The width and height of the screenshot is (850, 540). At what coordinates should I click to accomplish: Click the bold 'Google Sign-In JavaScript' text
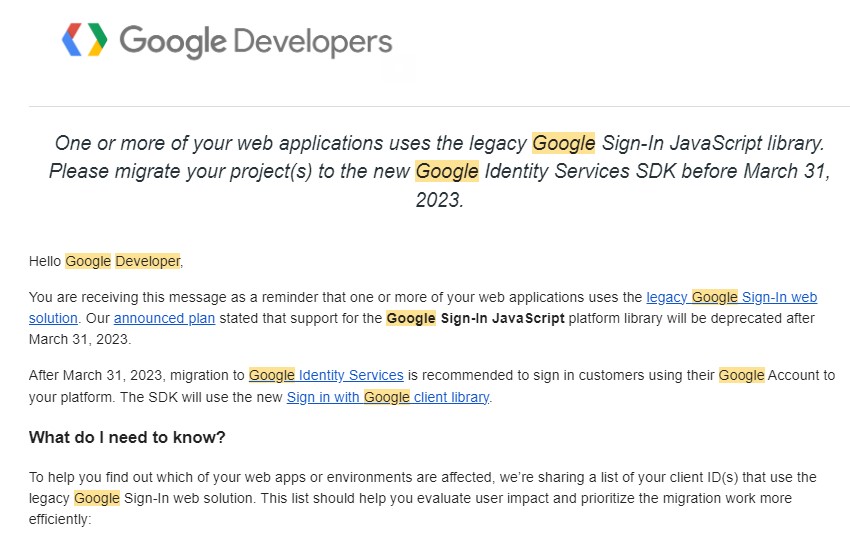(x=475, y=318)
